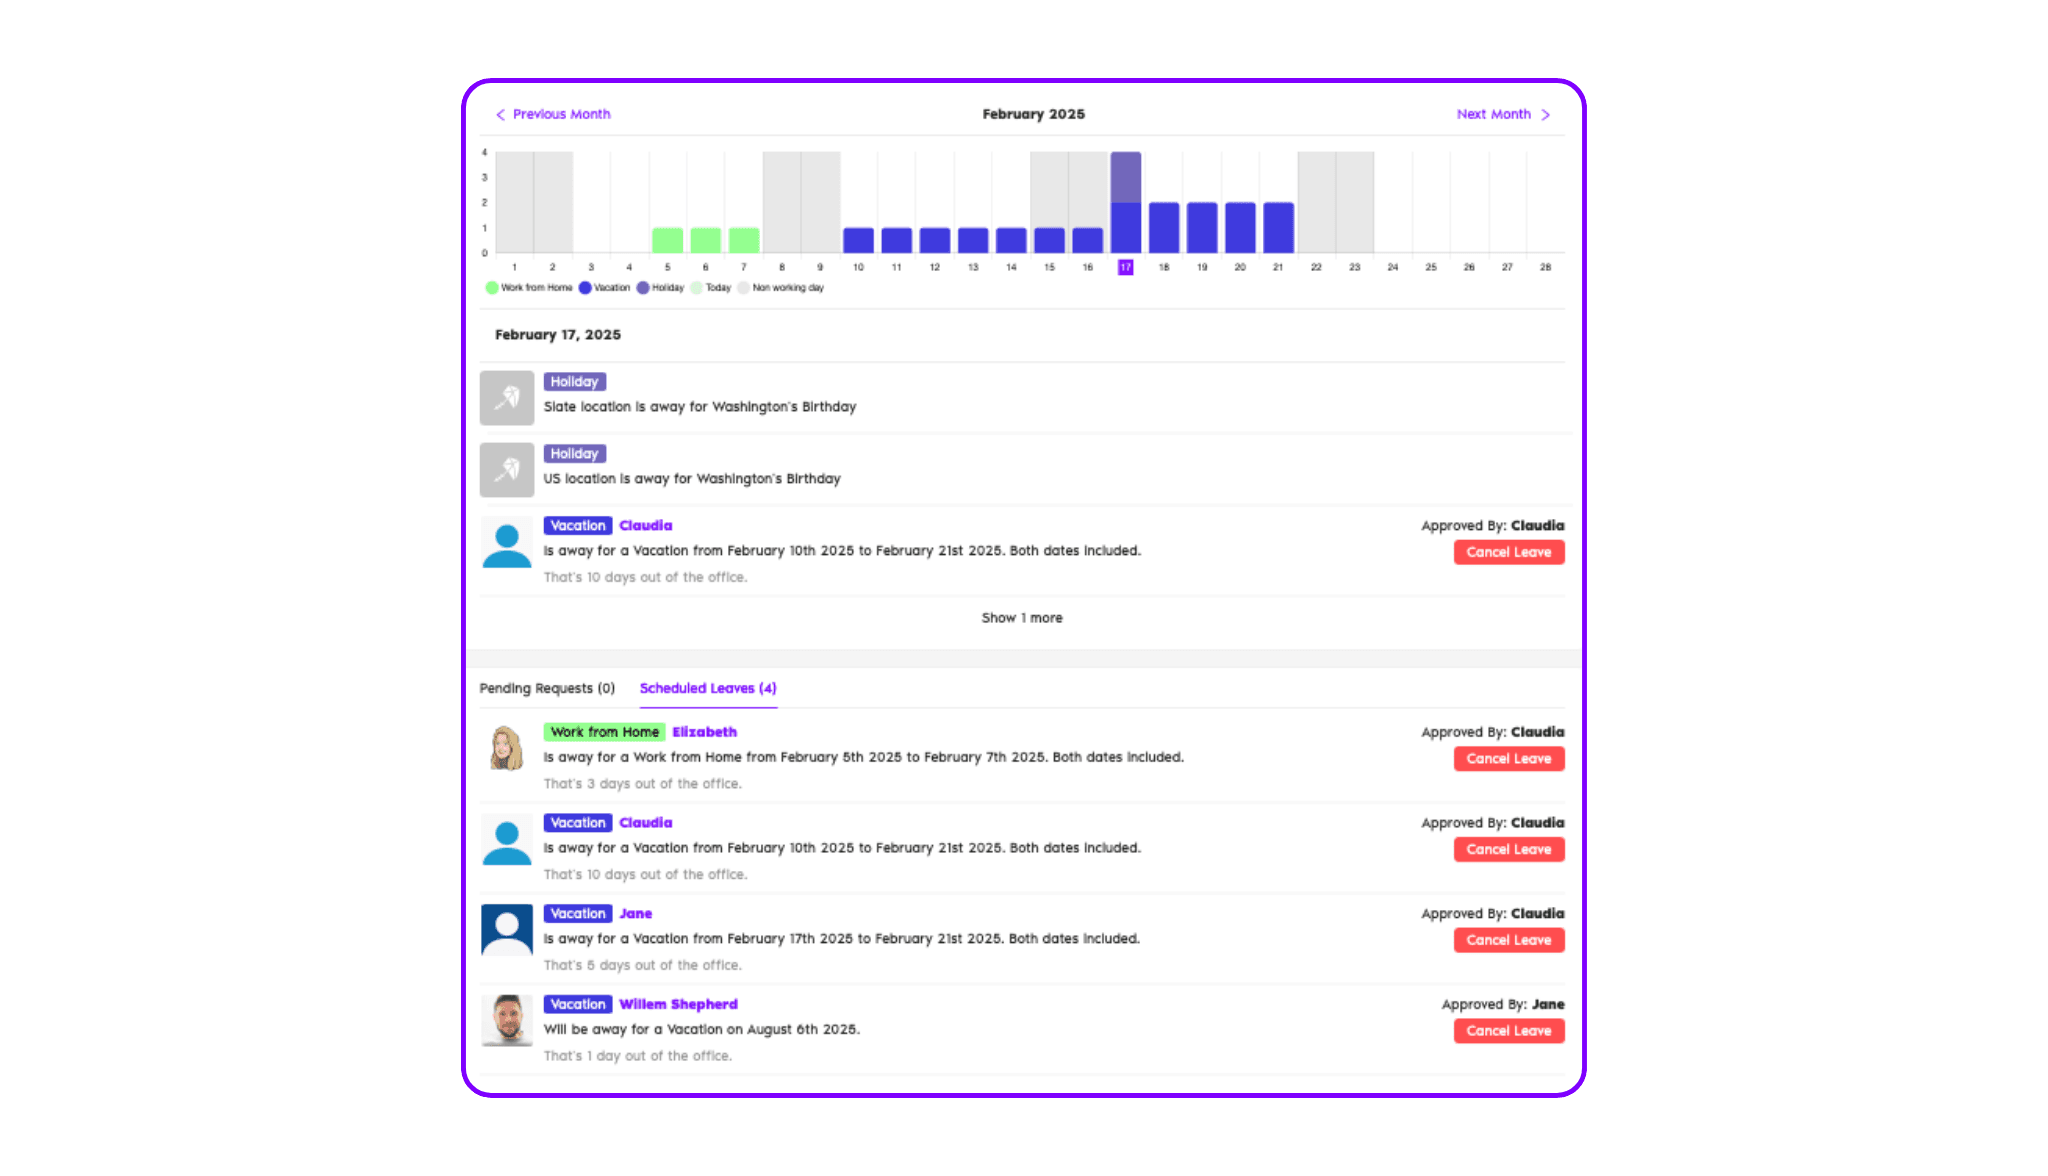This screenshot has height=1176, width=2048.
Task: Click Elizabeth's profile avatar icon
Action: (506, 748)
